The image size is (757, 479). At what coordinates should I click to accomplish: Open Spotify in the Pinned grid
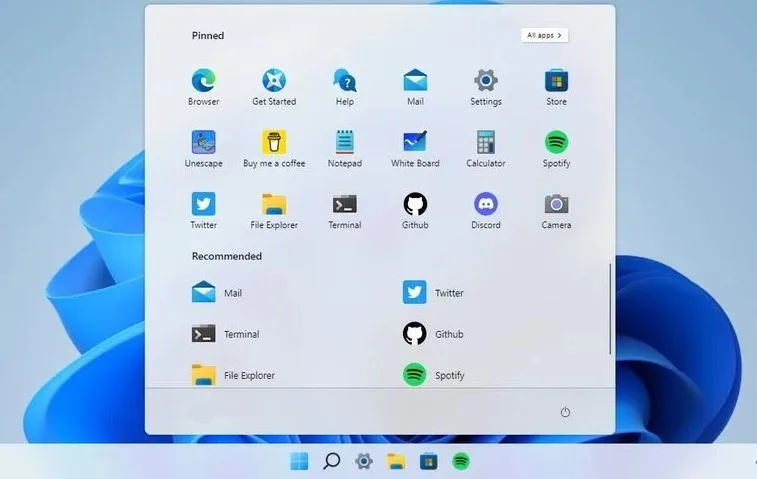(556, 149)
